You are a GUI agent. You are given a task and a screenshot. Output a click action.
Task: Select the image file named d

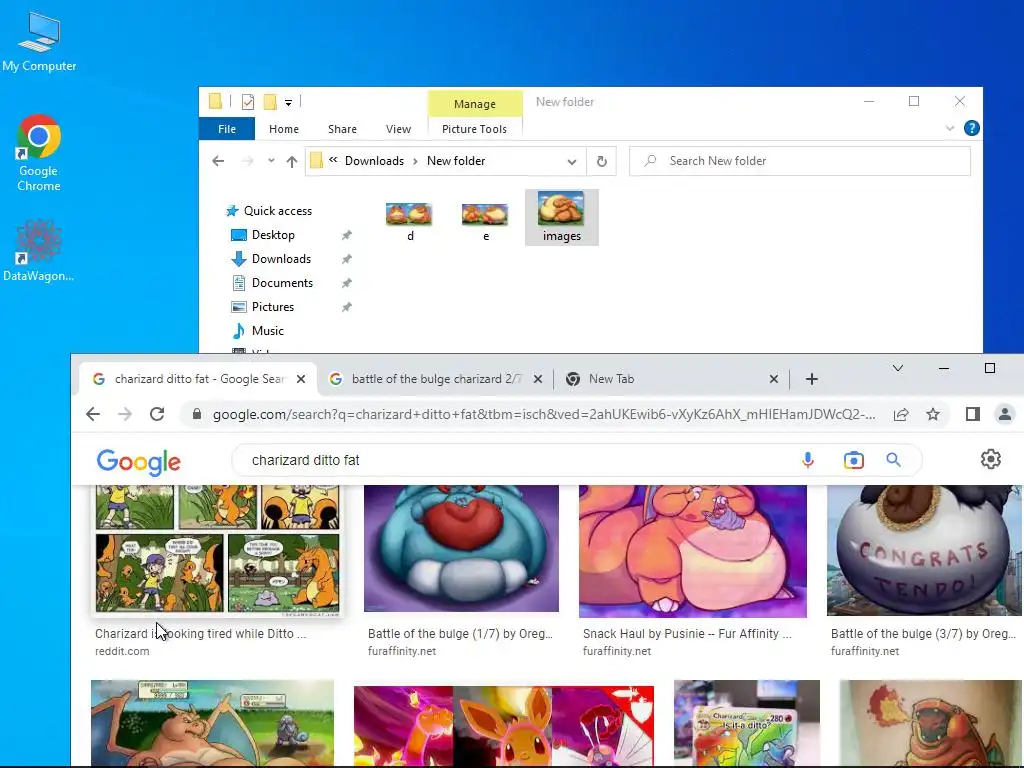pos(409,219)
